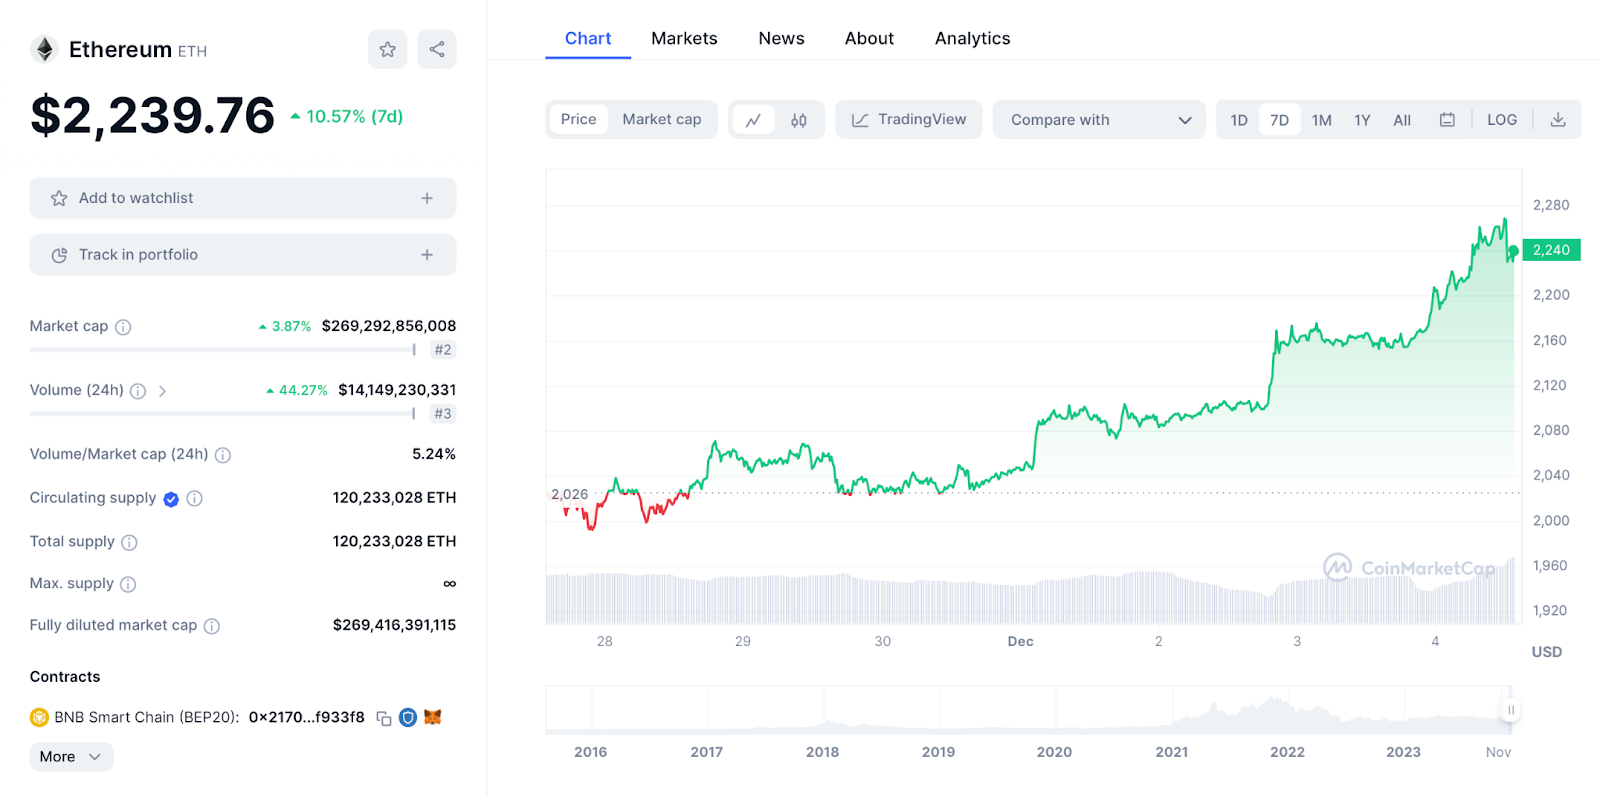Open the Chart tab
Image resolution: width=1600 pixels, height=796 pixels.
pyautogui.click(x=588, y=38)
